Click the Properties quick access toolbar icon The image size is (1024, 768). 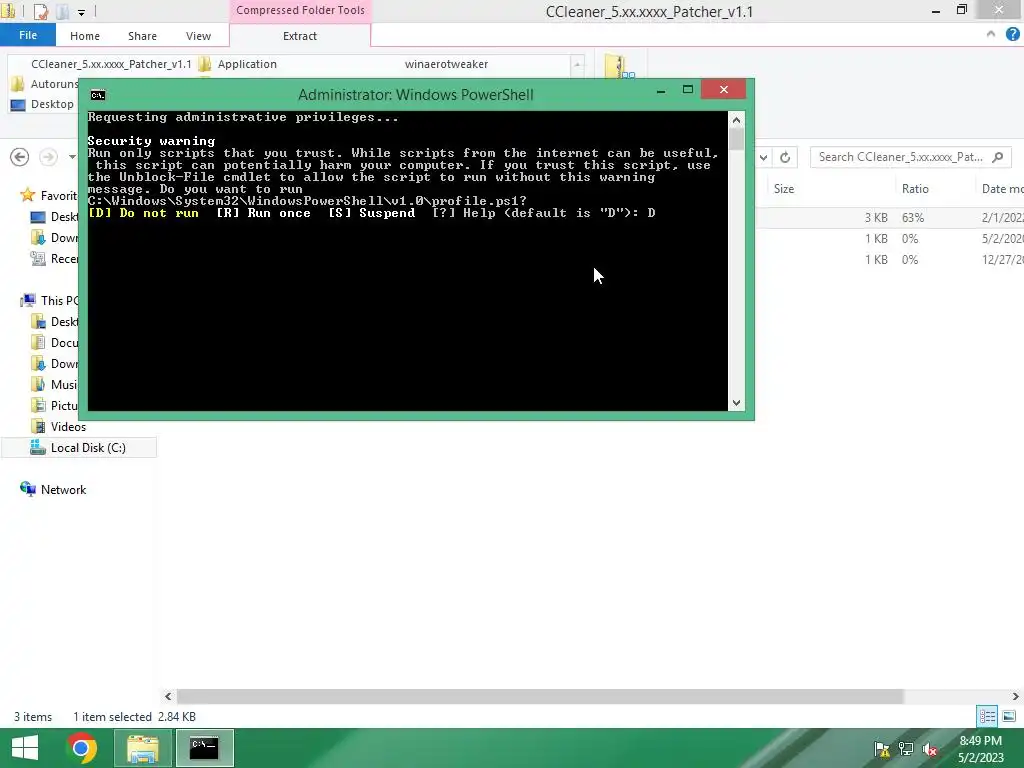40,11
